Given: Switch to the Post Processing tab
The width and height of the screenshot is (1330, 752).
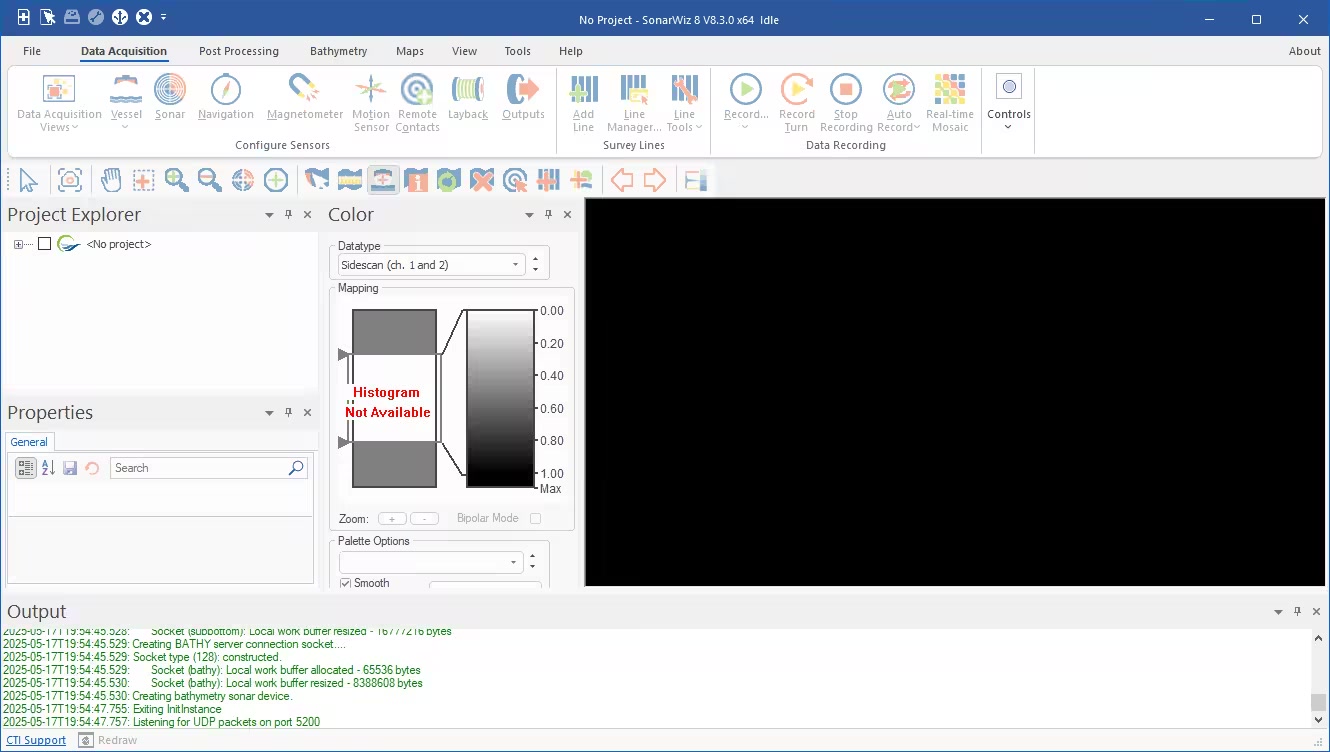Looking at the screenshot, I should click(x=238, y=51).
